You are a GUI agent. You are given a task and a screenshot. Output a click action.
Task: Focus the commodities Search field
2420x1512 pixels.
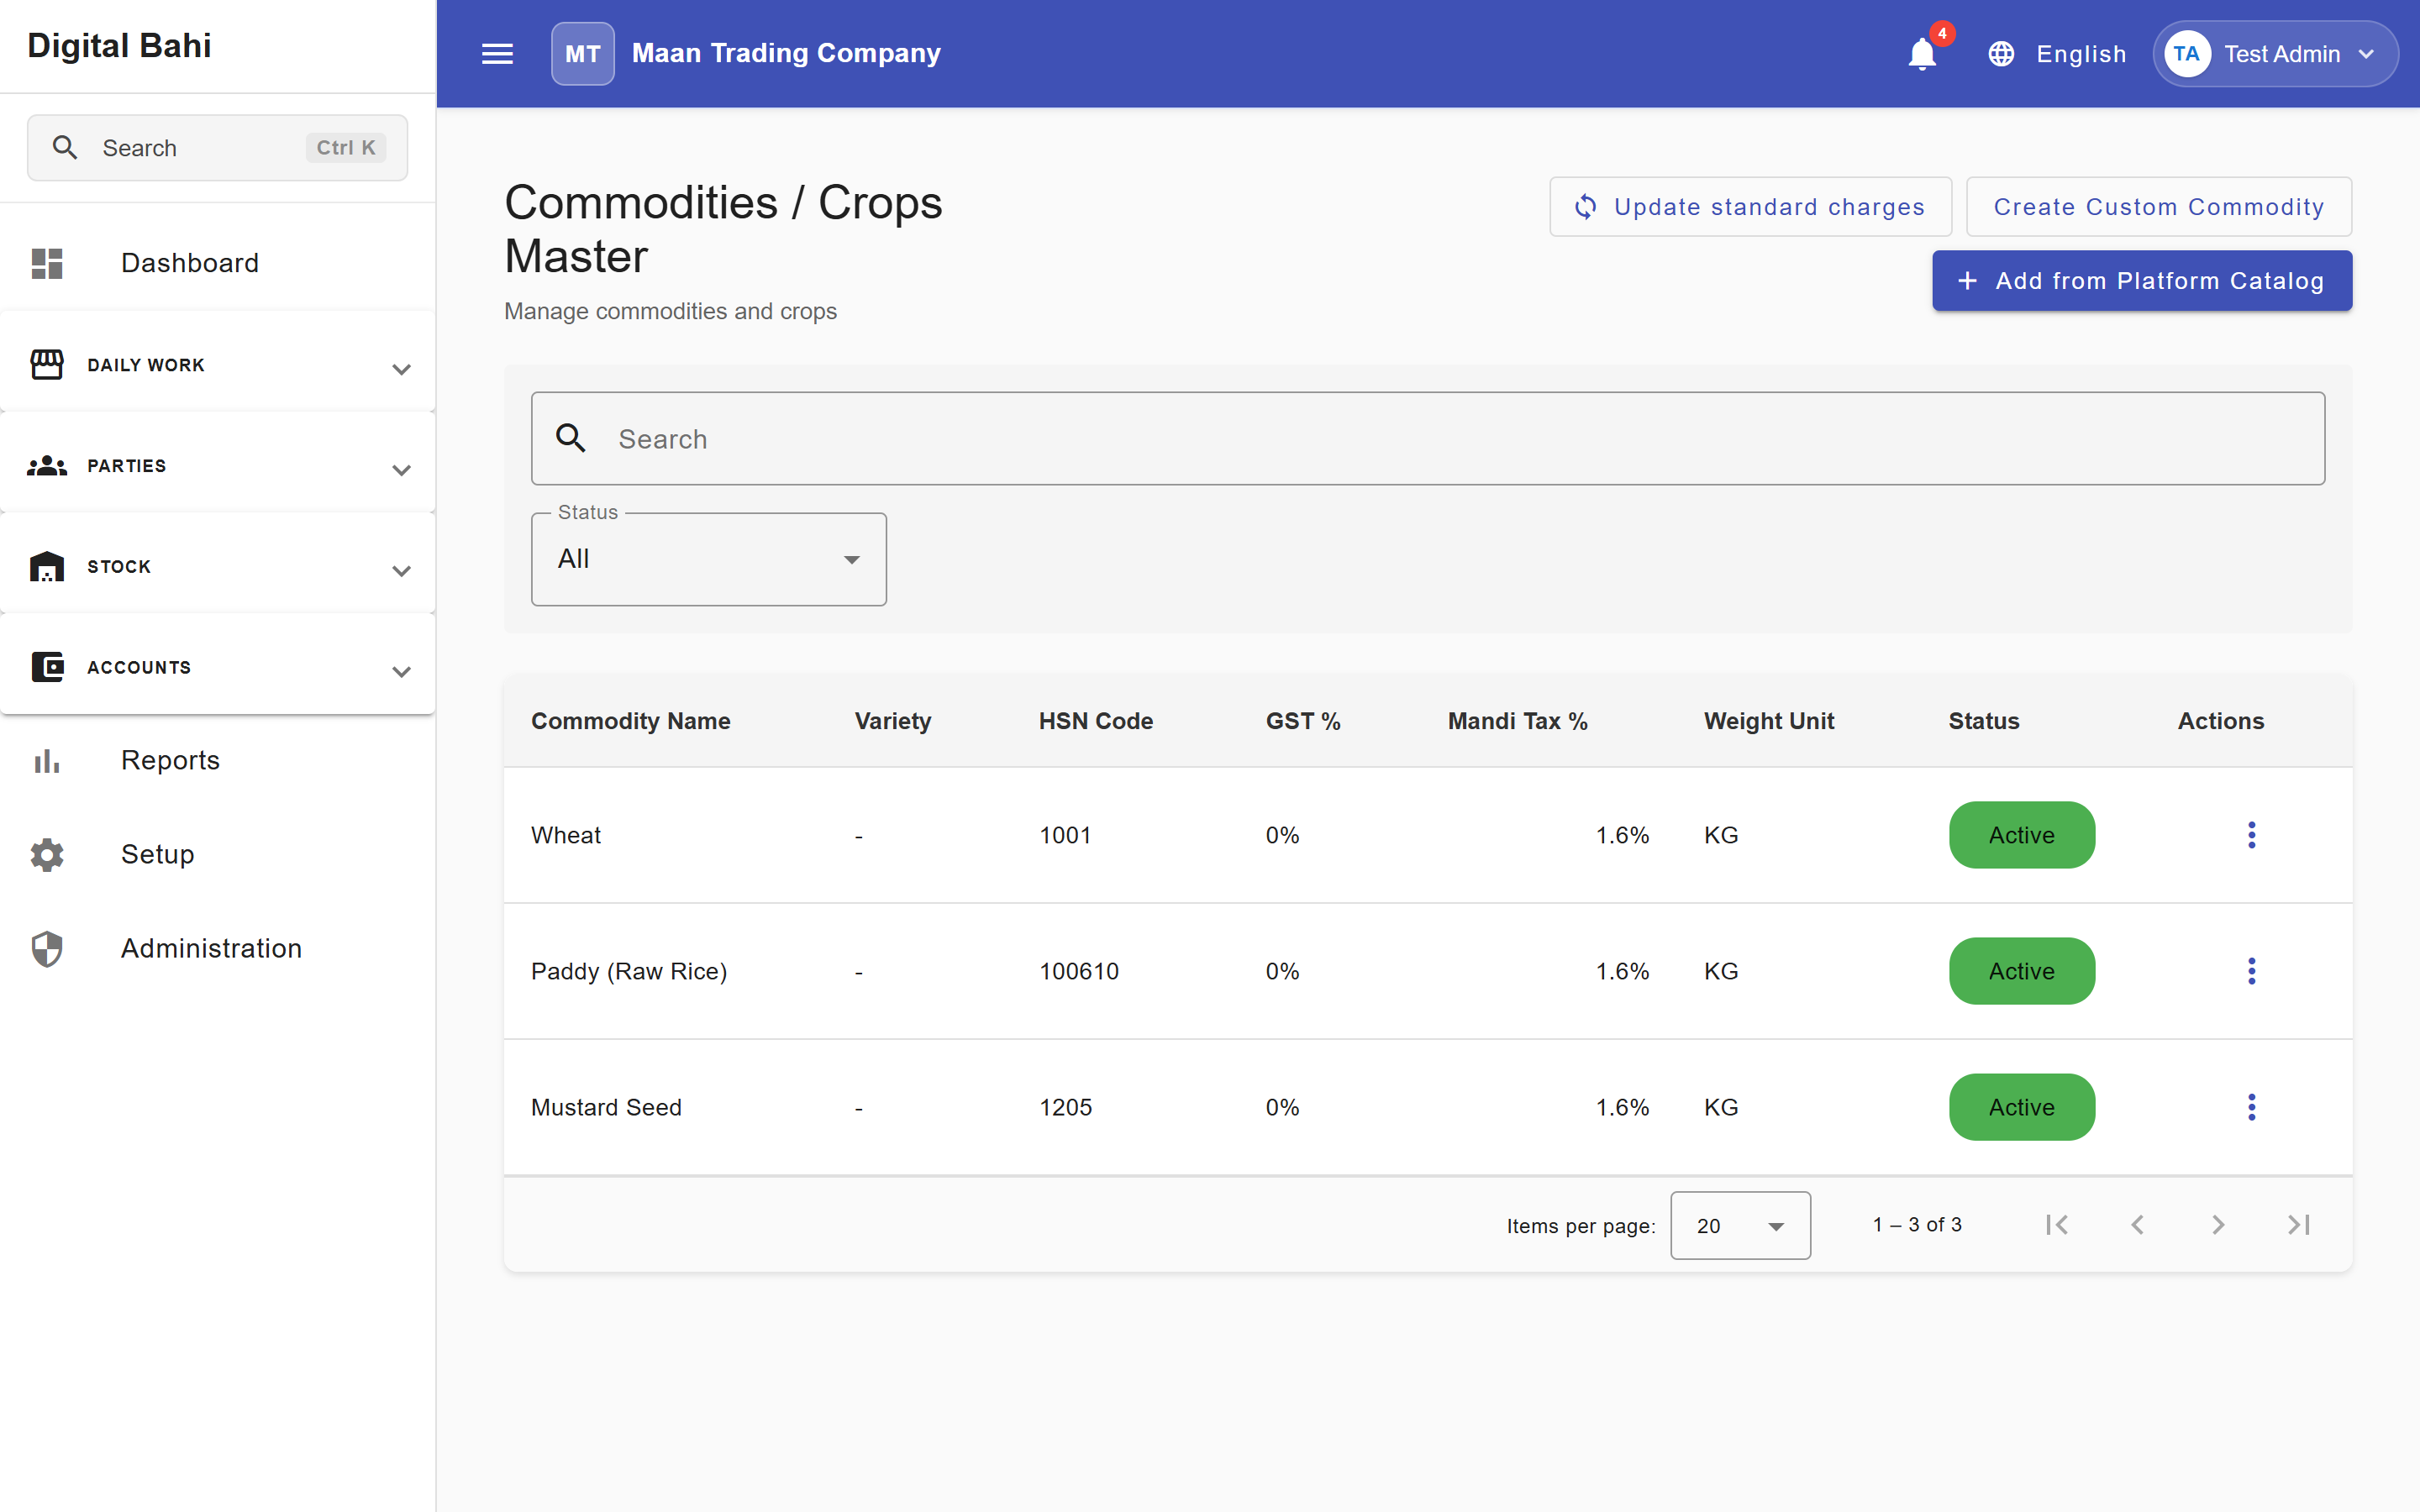tap(1427, 439)
